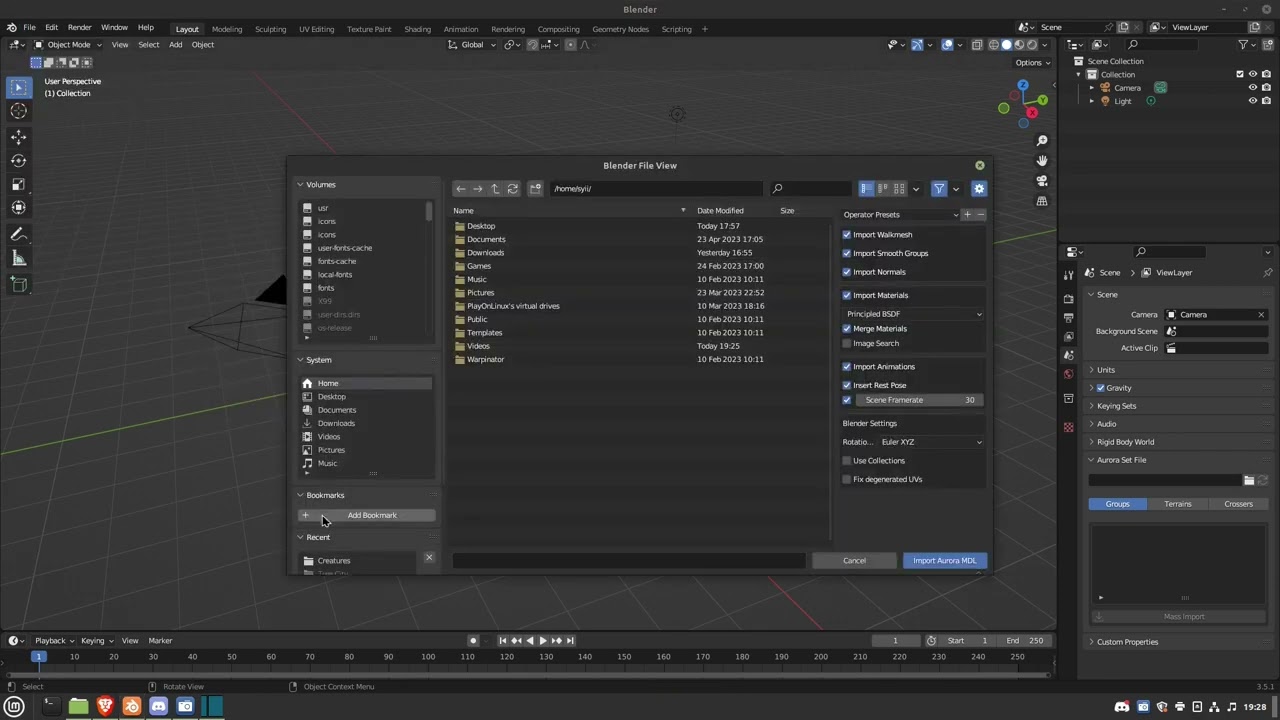Enable Image Search checkbox

click(x=847, y=344)
